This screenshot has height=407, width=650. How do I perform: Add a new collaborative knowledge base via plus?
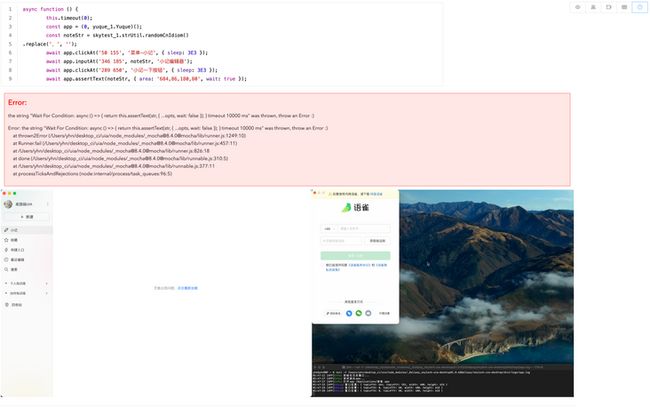point(46,293)
